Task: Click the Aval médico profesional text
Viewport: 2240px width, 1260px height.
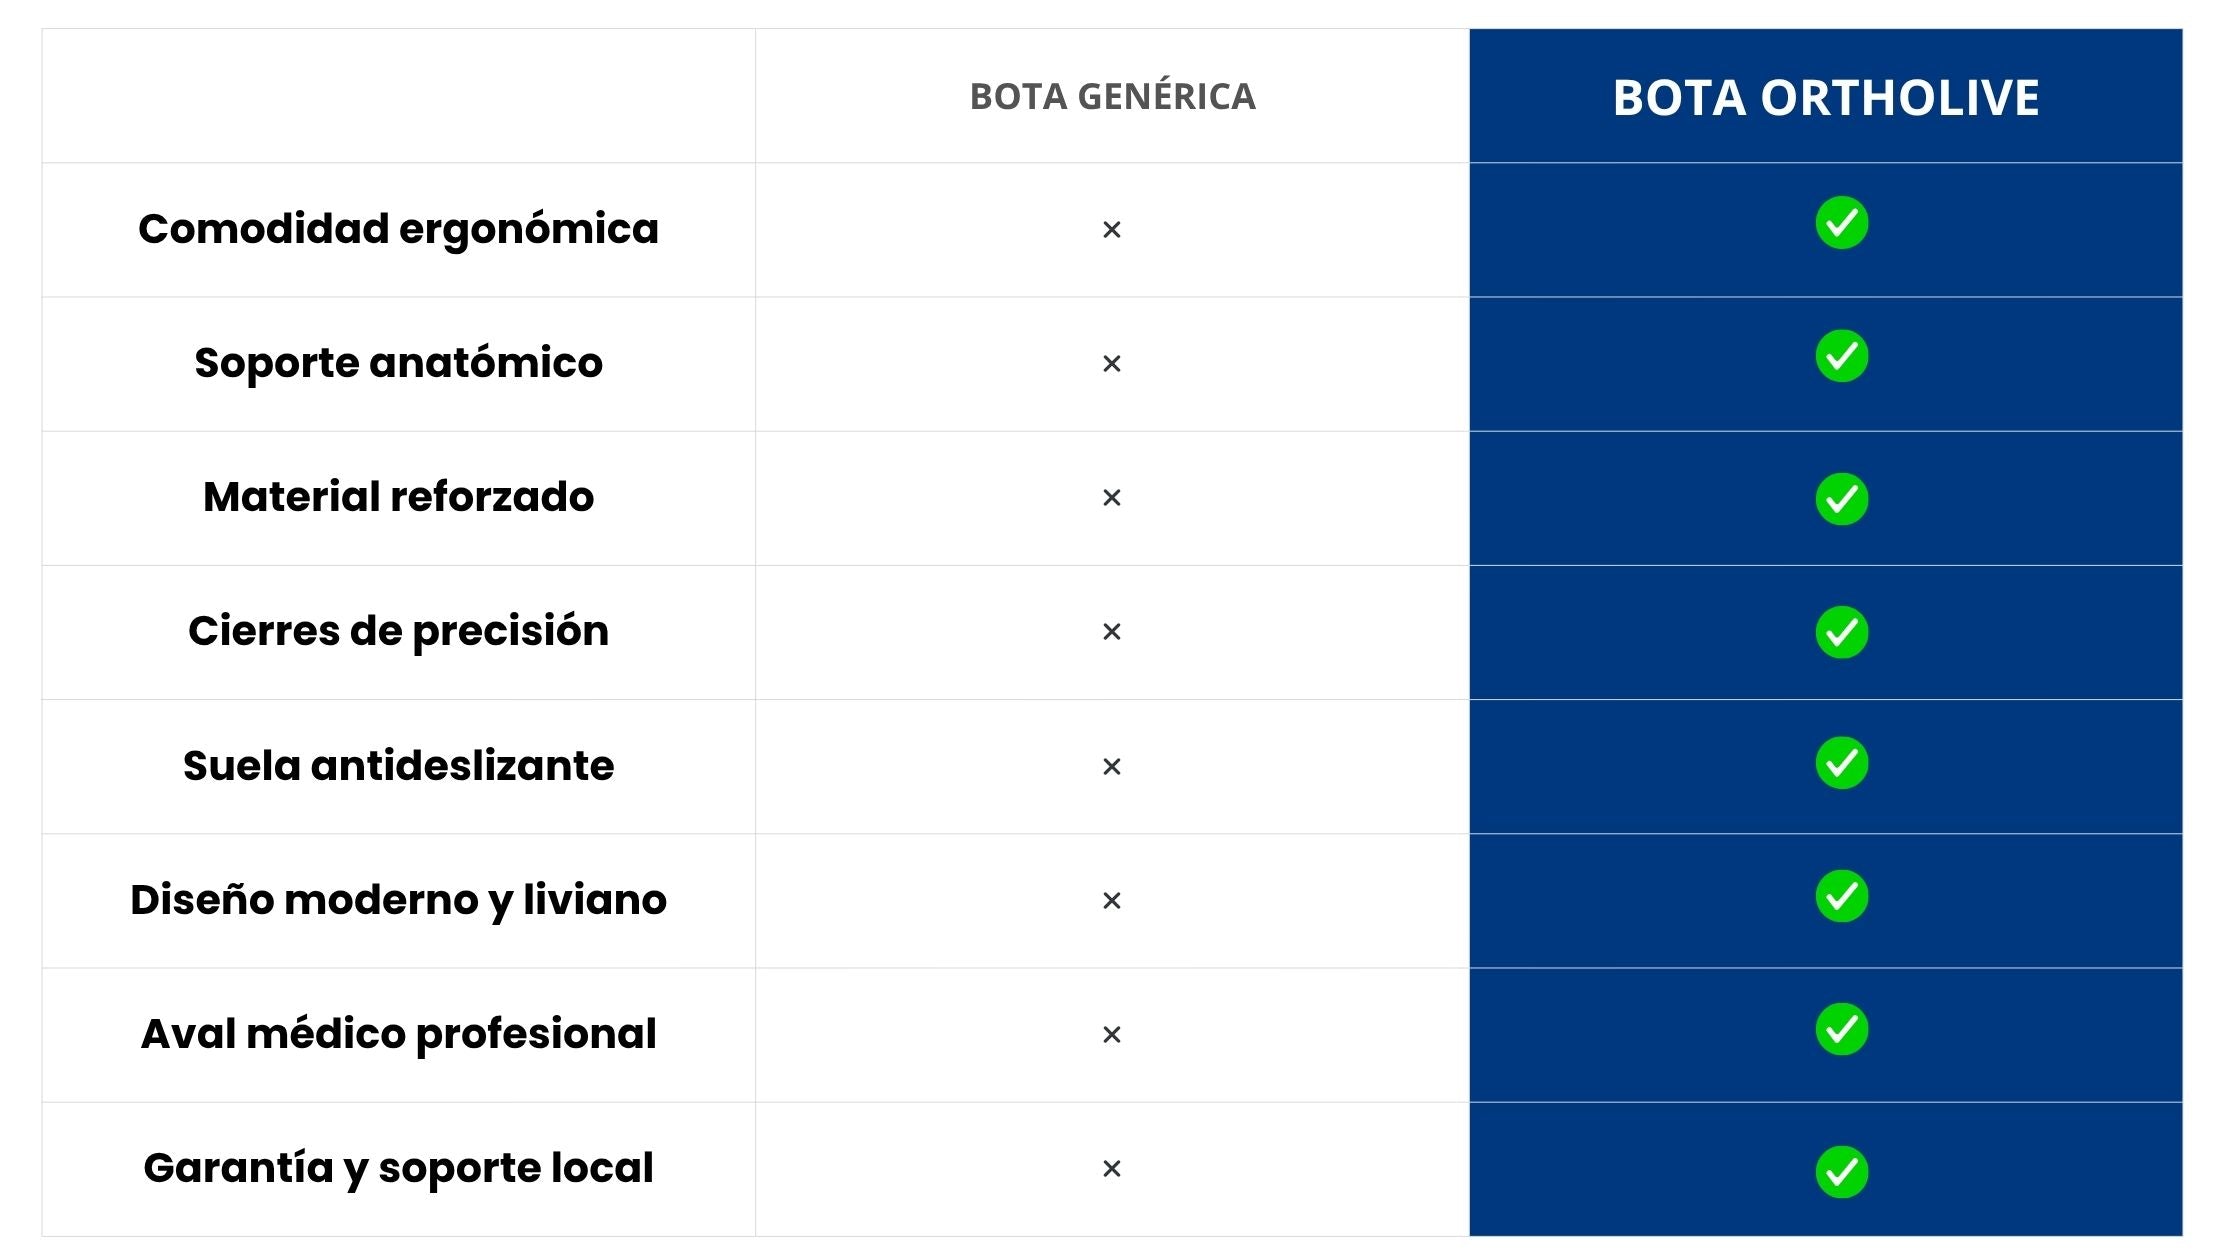Action: click(398, 1034)
